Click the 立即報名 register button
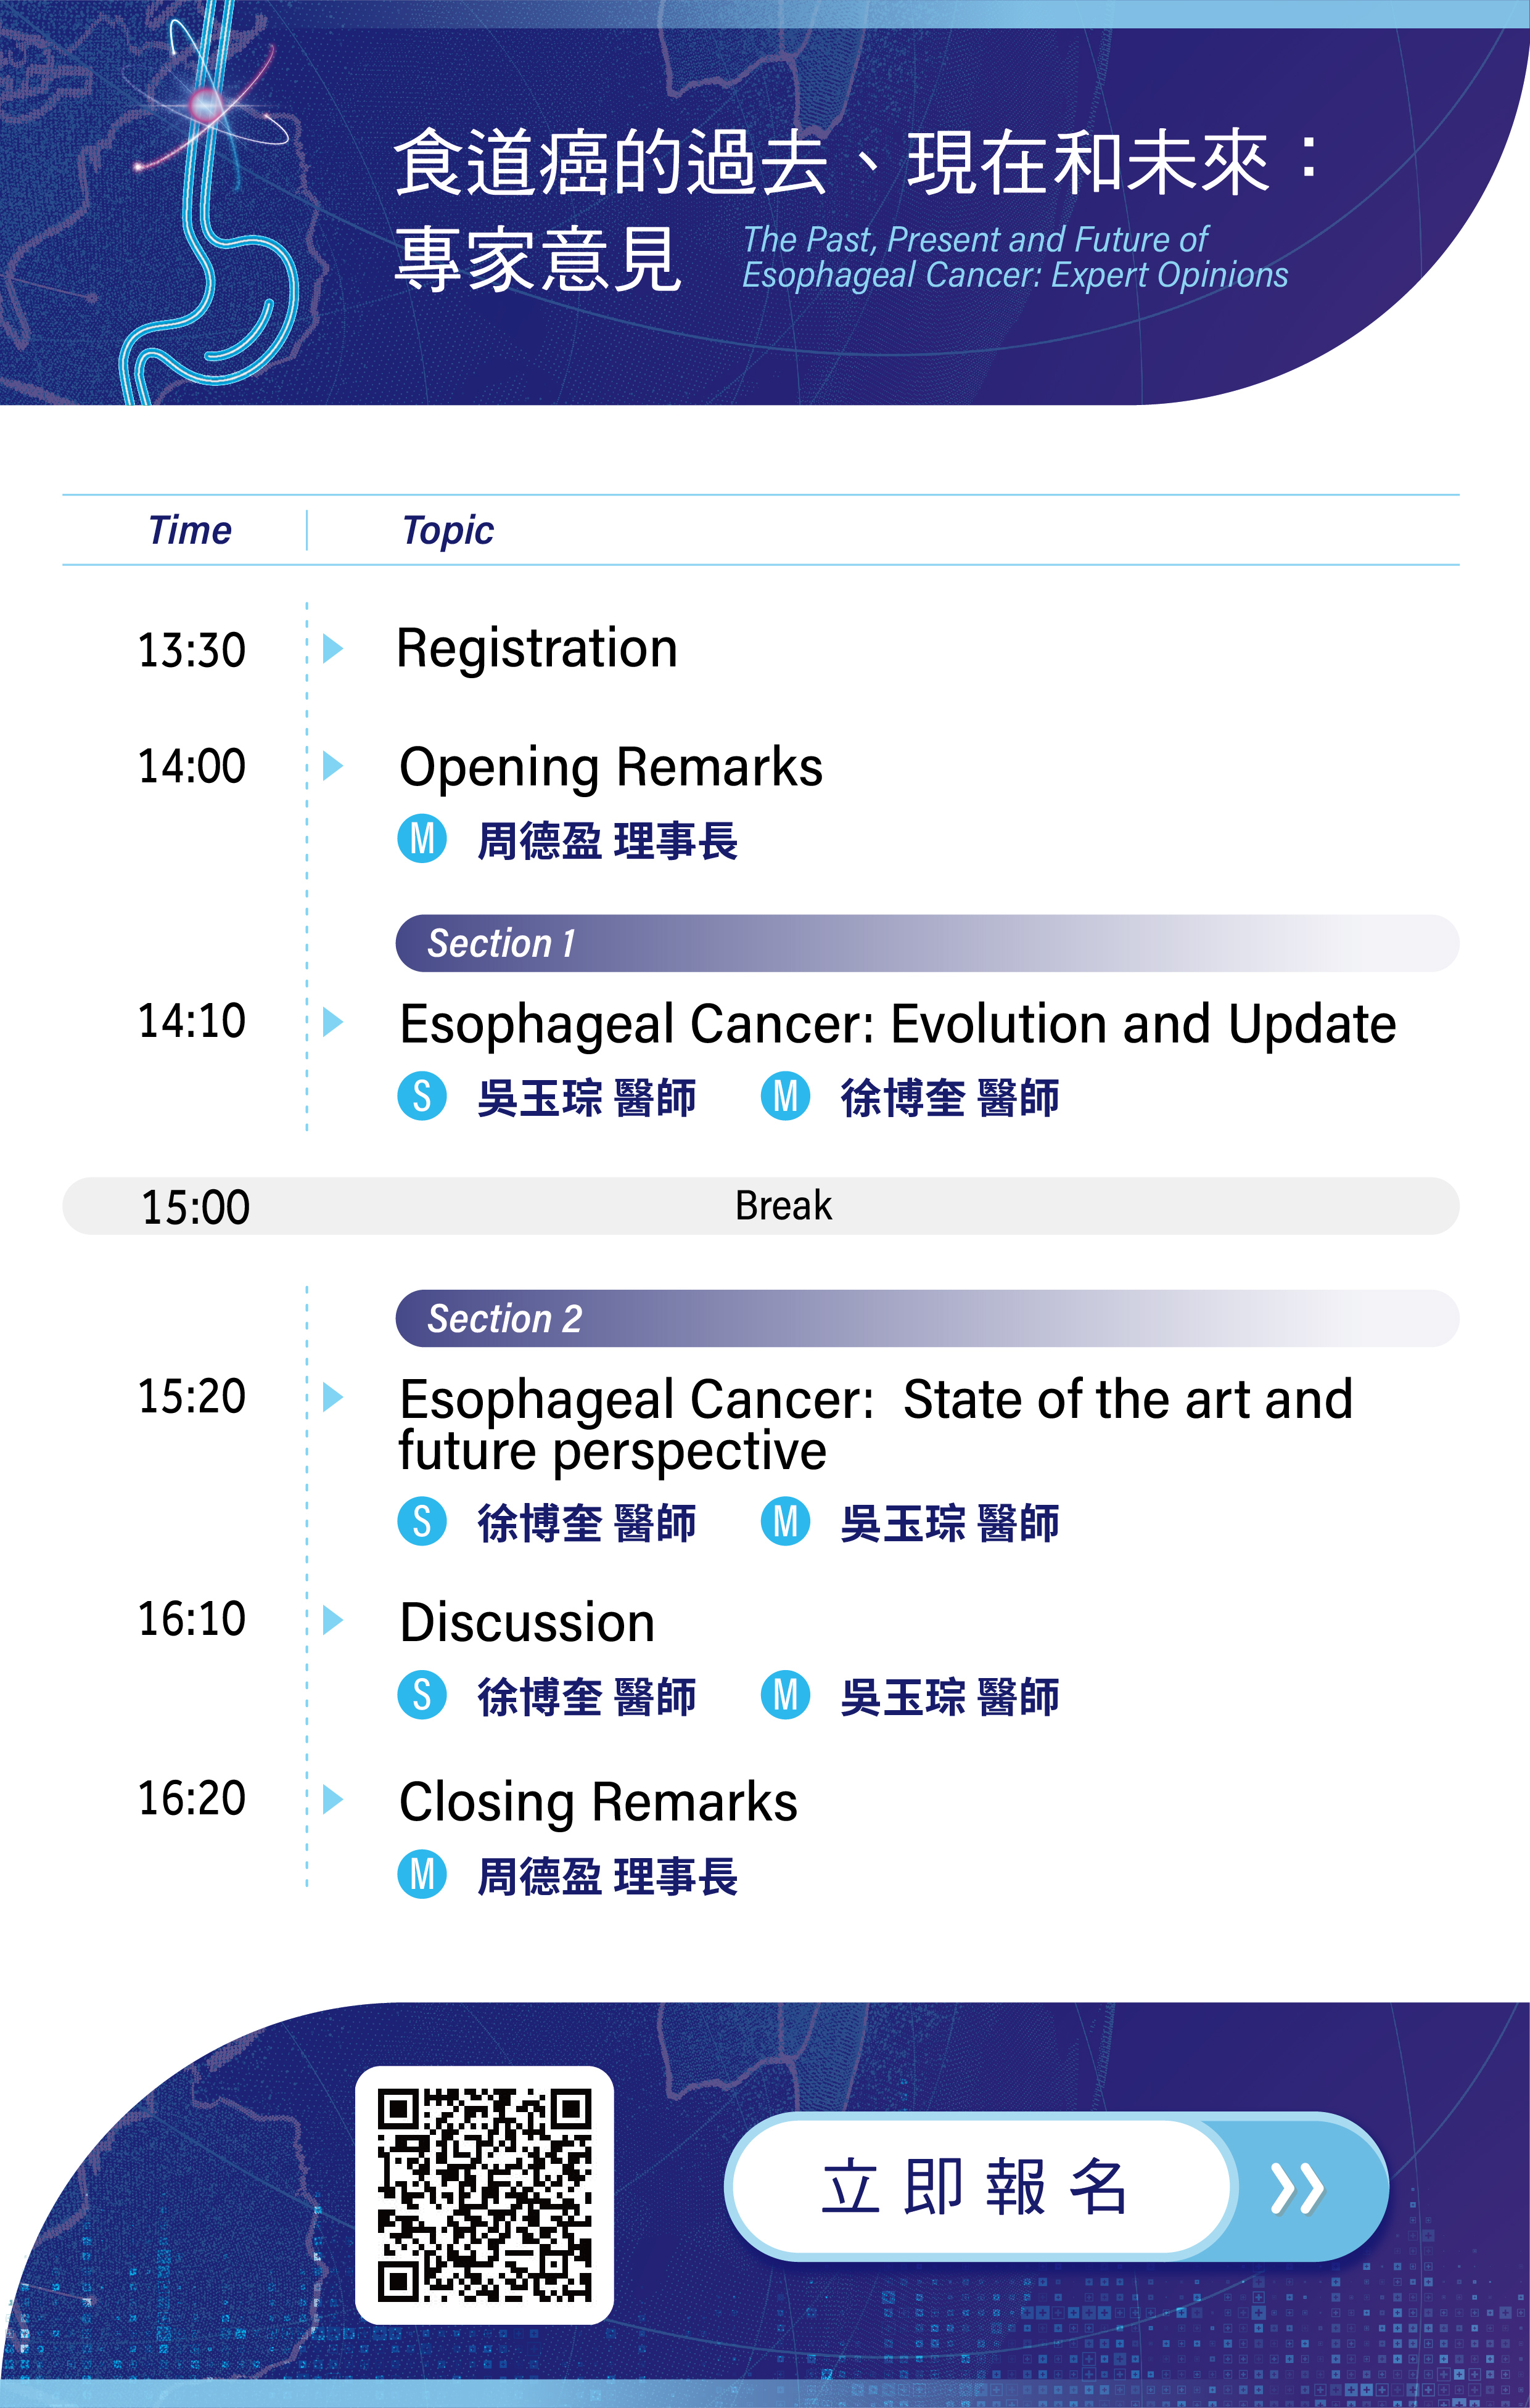This screenshot has height=2408, width=1530. [x=1056, y=2187]
